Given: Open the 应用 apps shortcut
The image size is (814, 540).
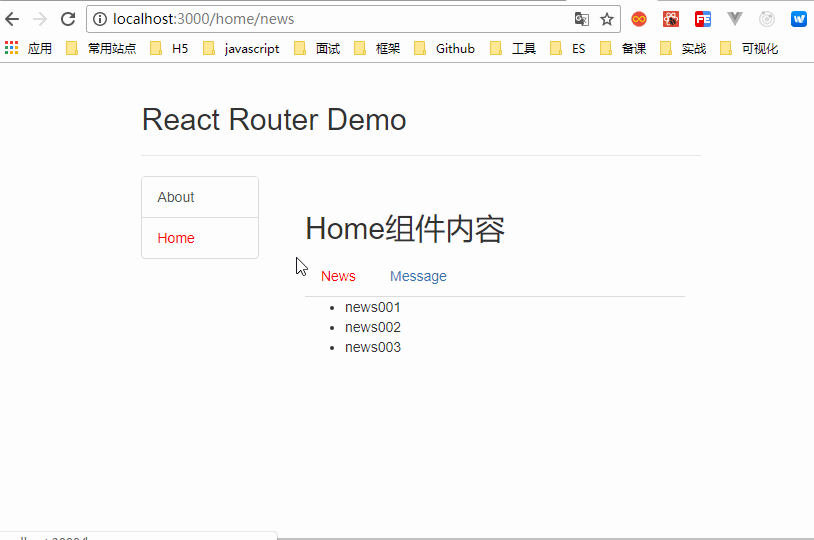Looking at the screenshot, I should [x=29, y=48].
